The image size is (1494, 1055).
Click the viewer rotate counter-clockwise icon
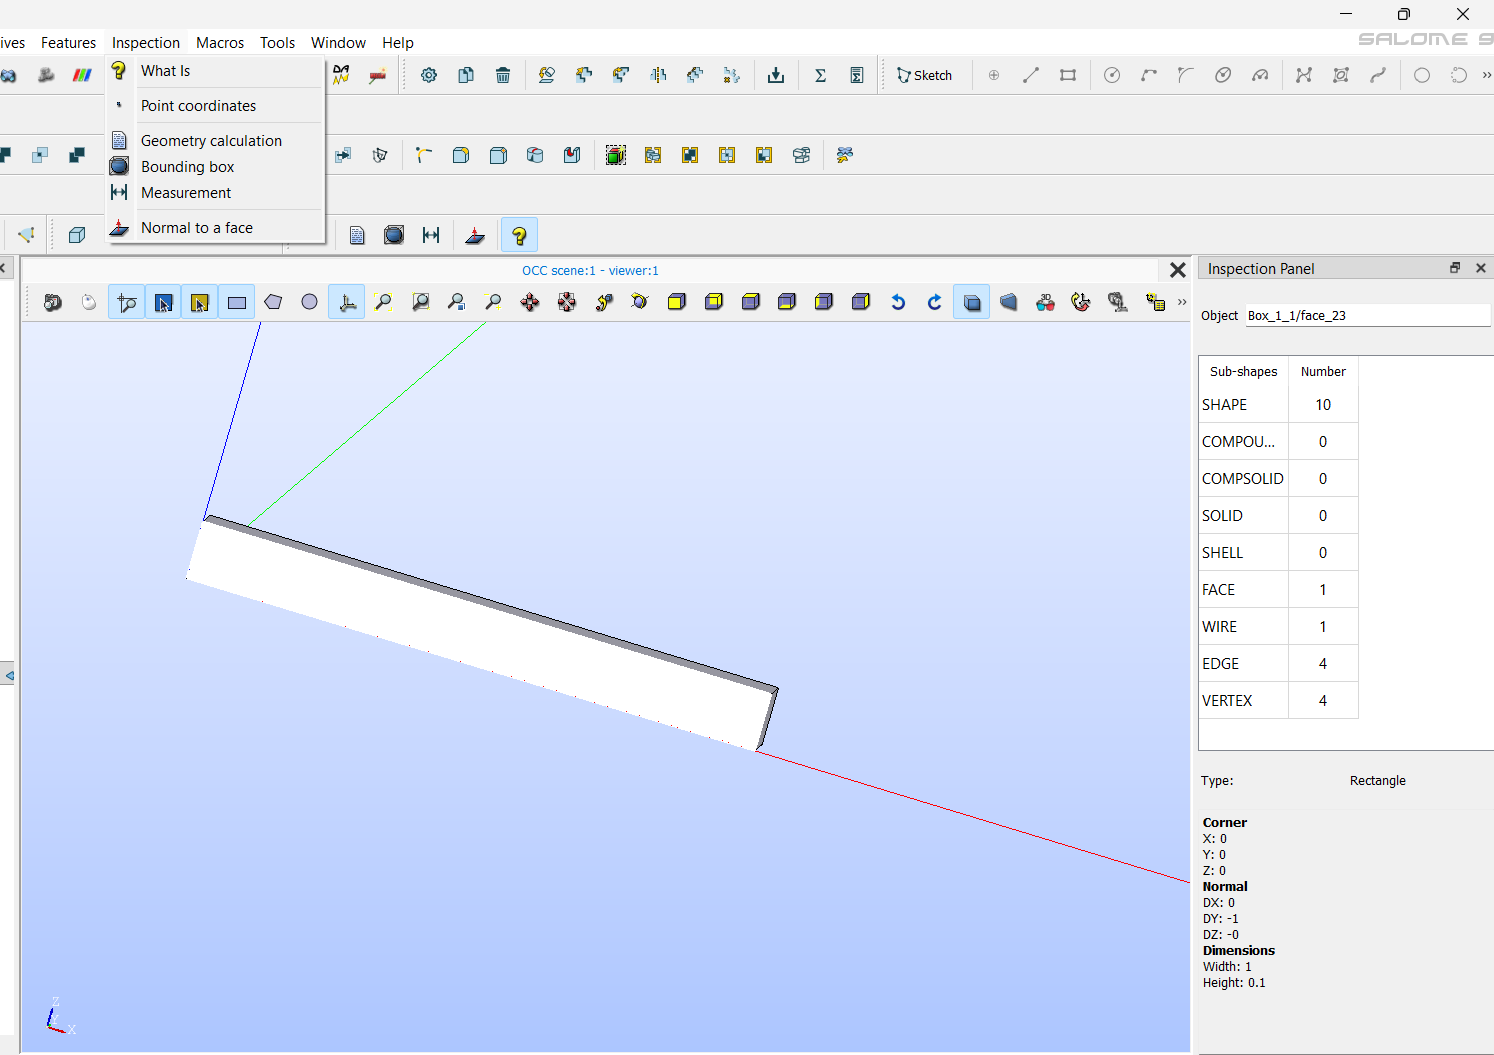coord(898,302)
